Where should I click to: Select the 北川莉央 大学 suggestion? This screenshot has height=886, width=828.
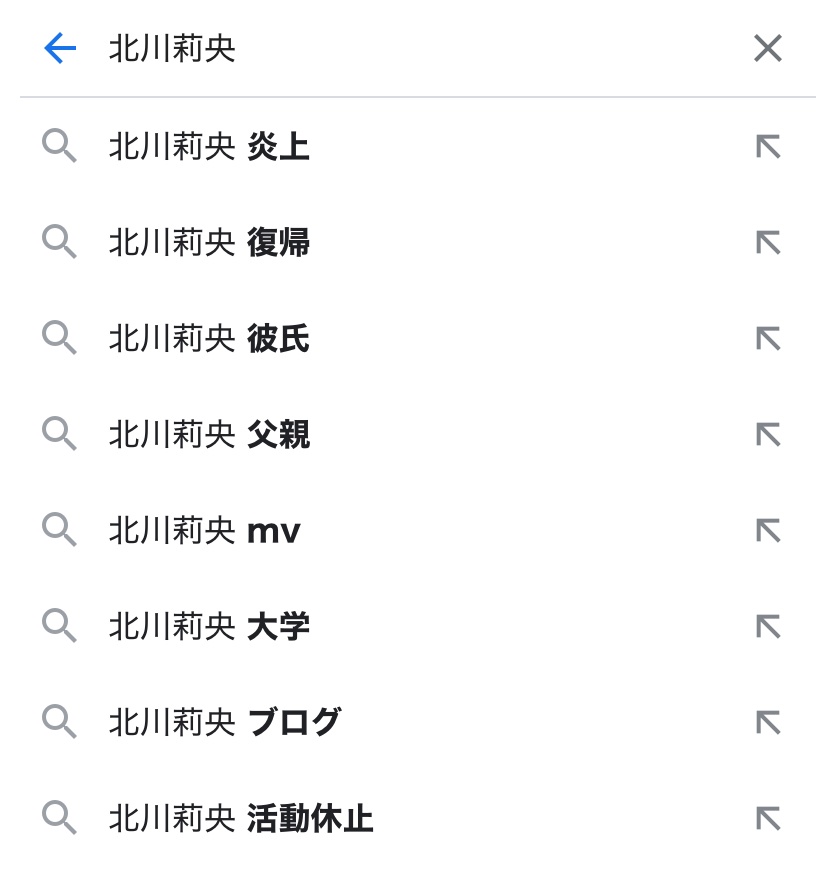tap(209, 627)
